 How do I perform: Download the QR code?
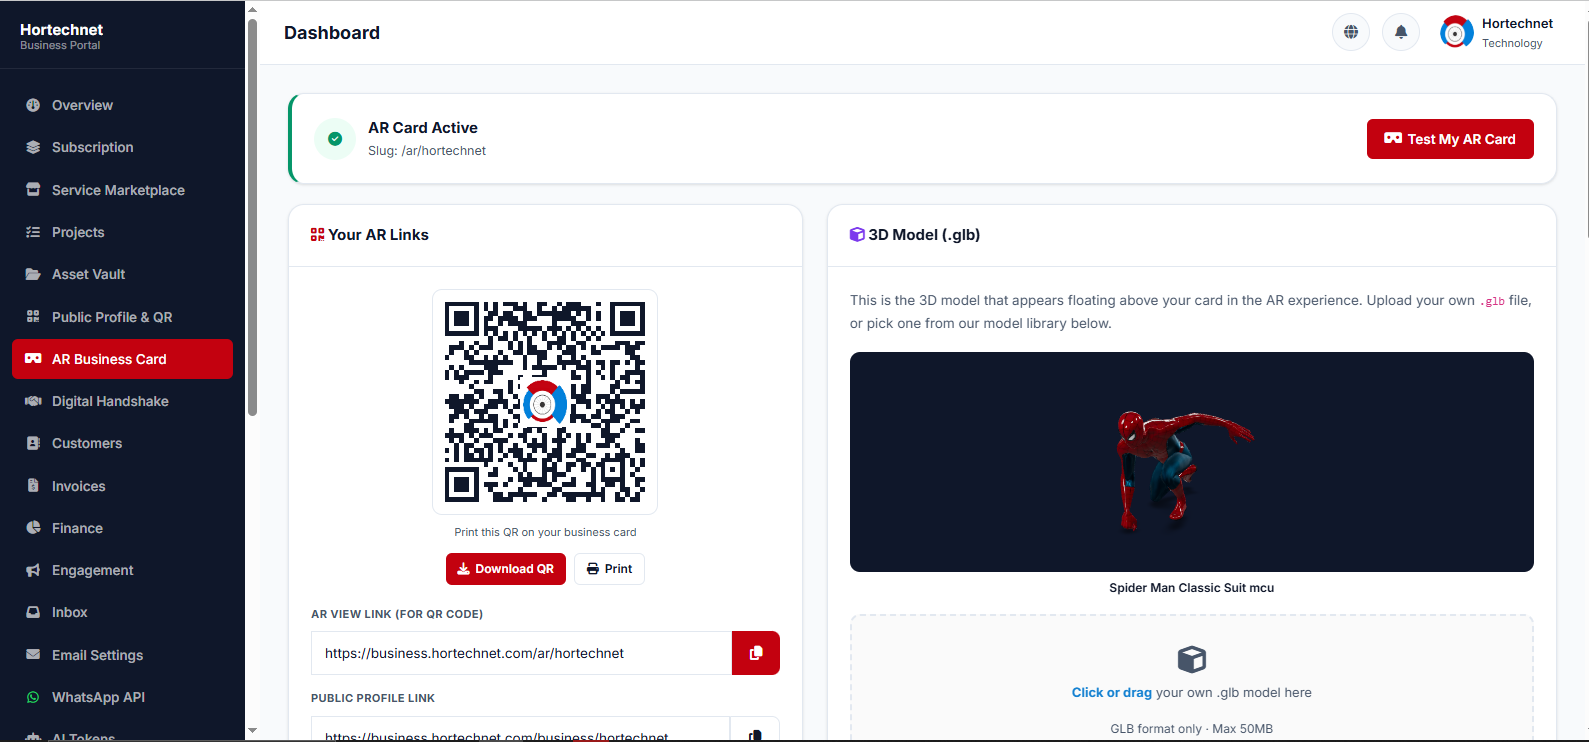(506, 569)
